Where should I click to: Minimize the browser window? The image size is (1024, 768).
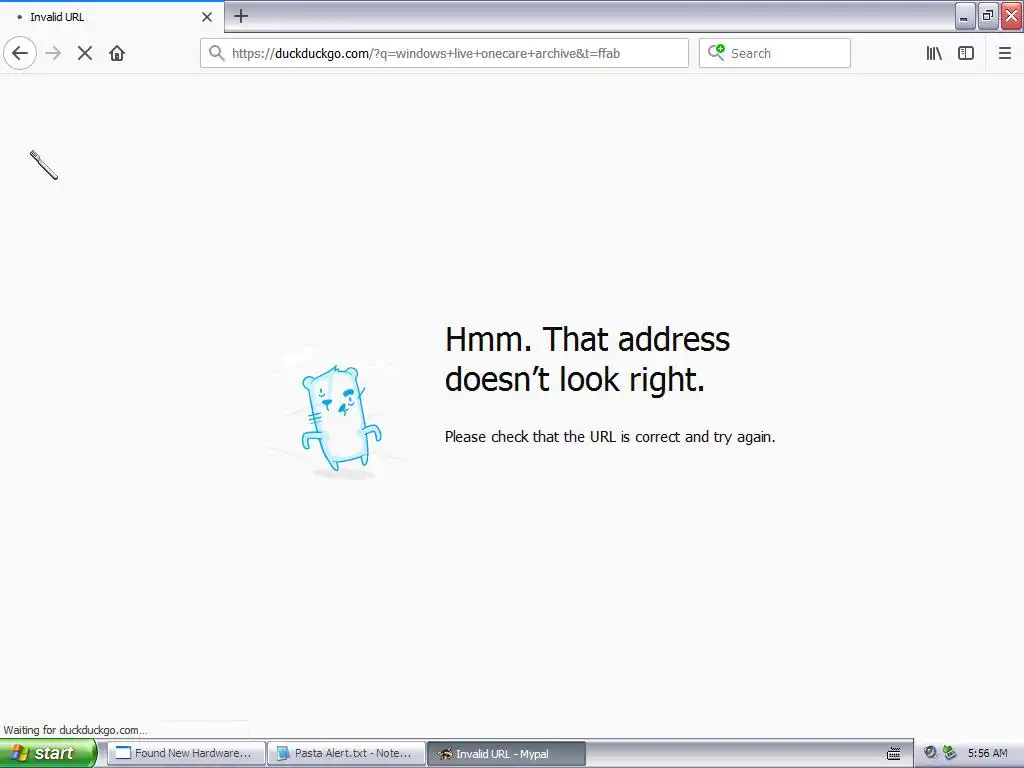(x=965, y=16)
